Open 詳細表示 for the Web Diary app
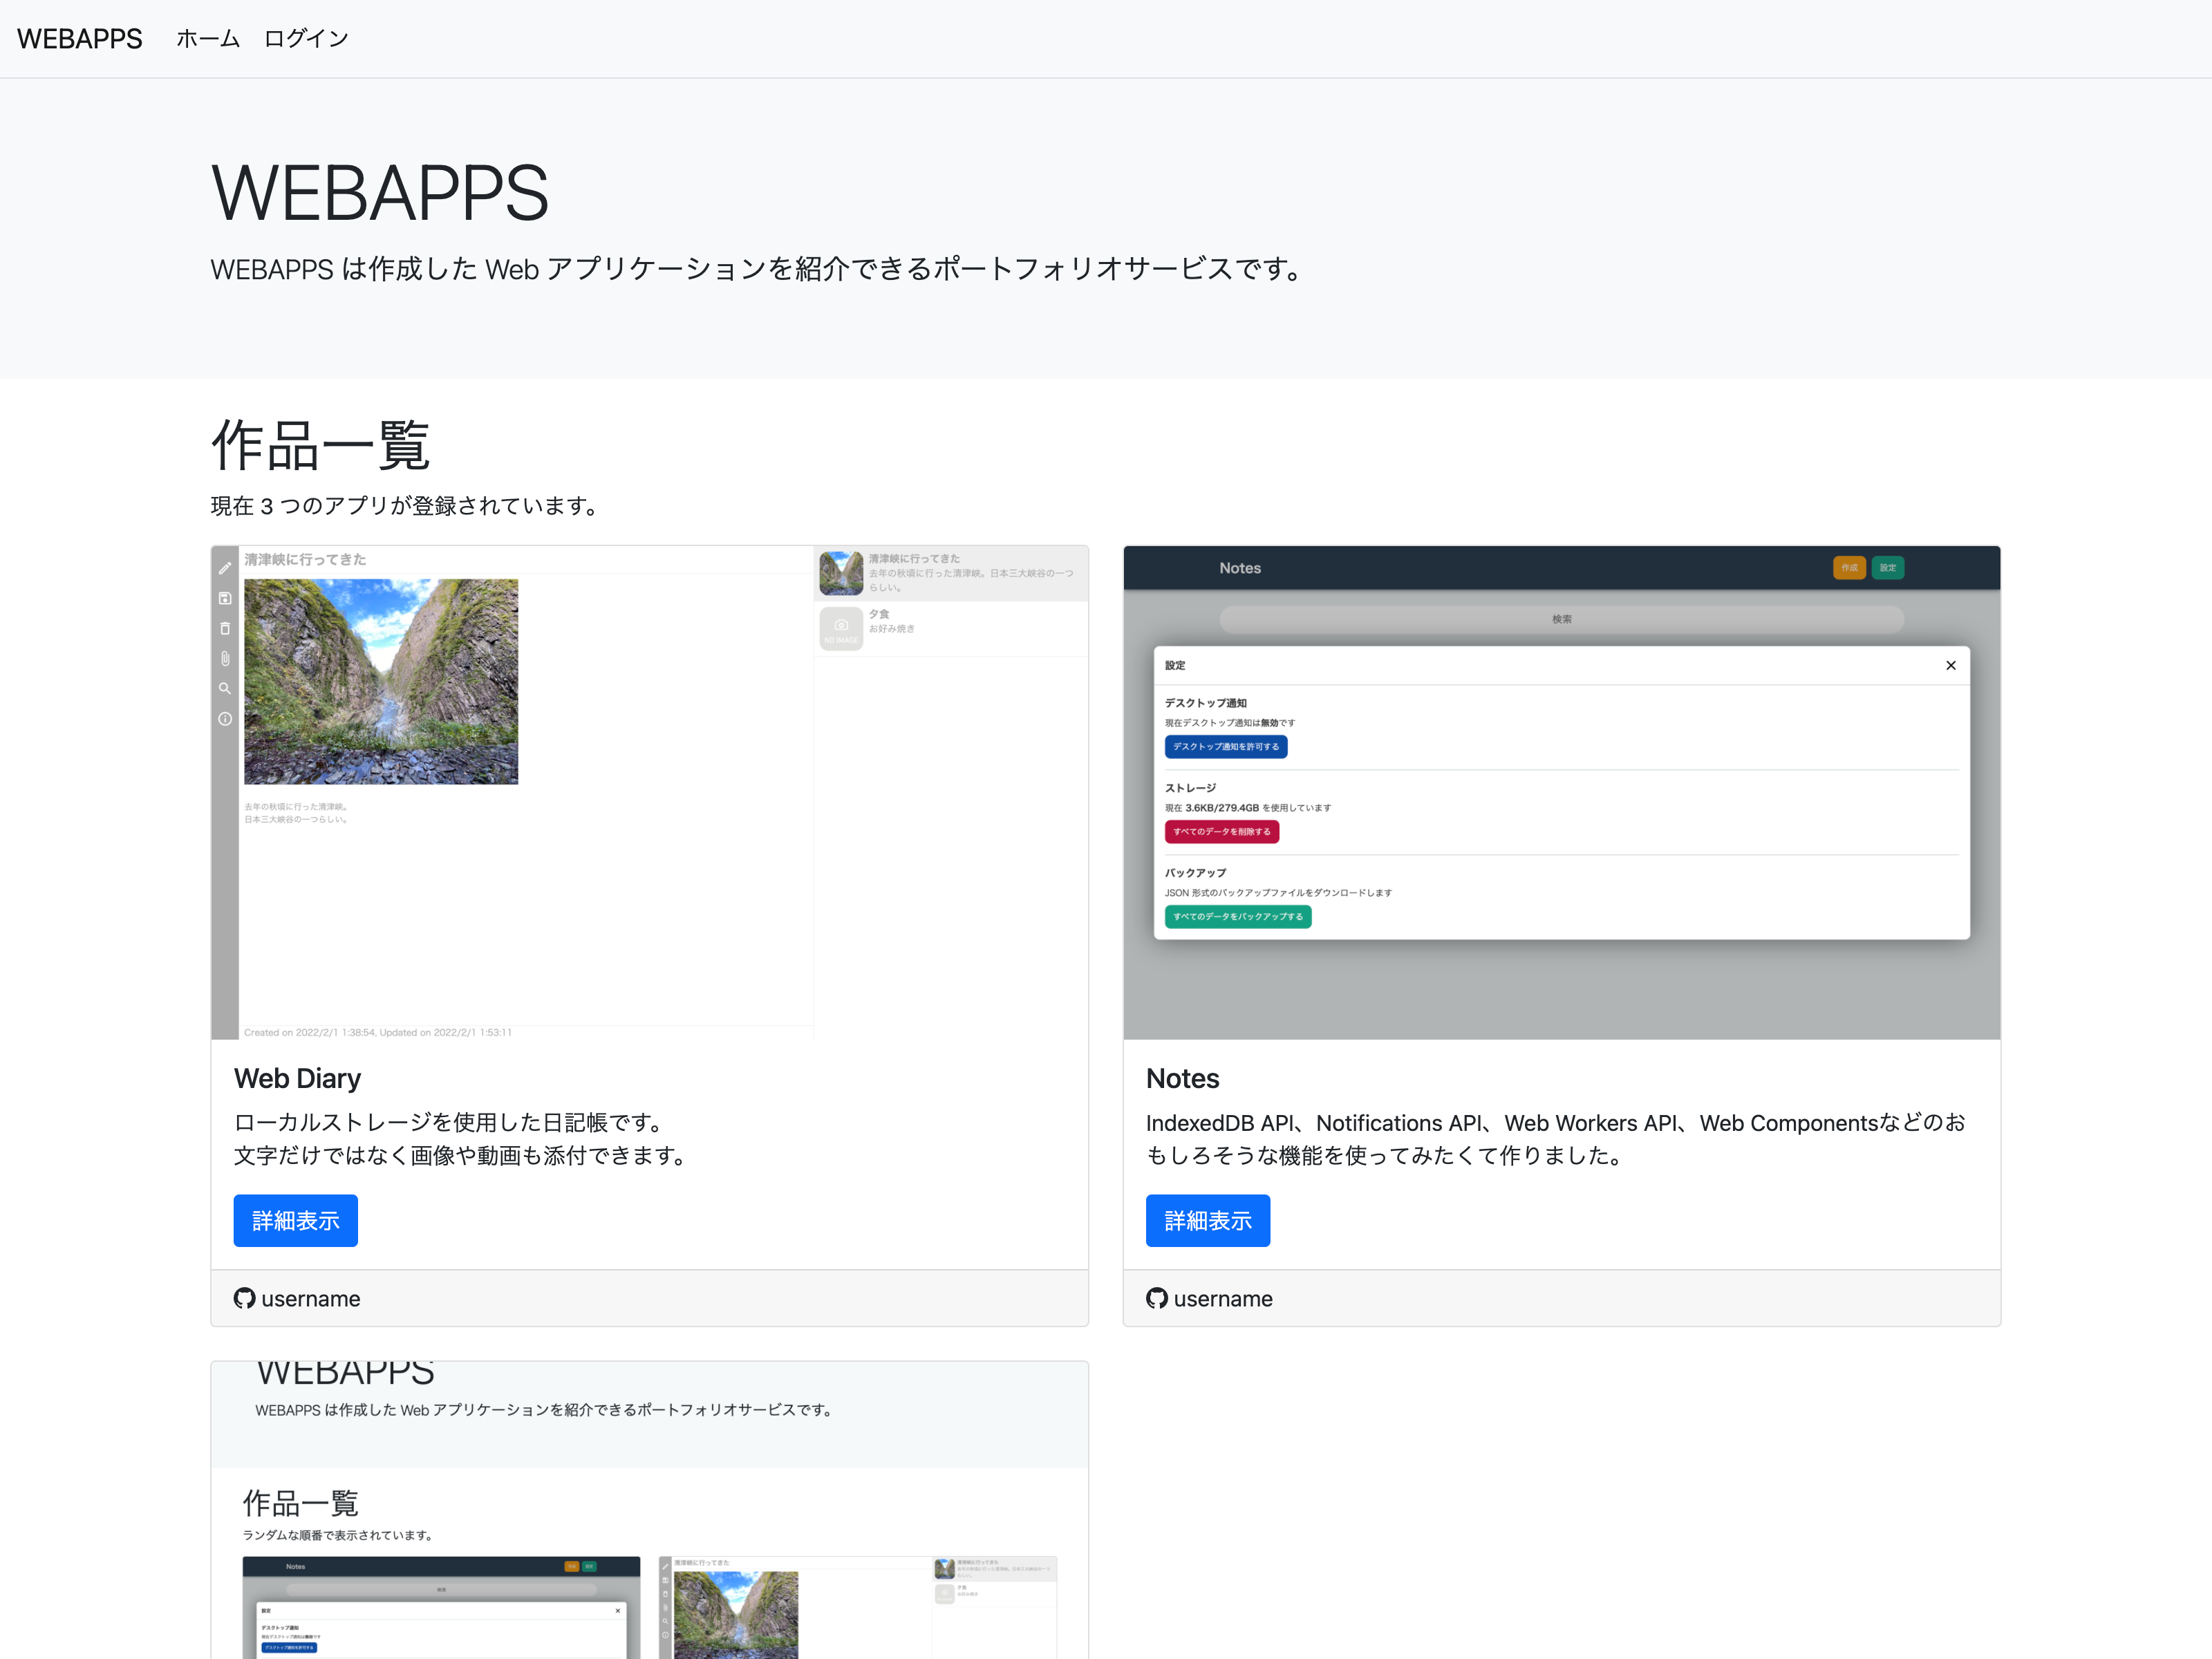 pos(295,1220)
